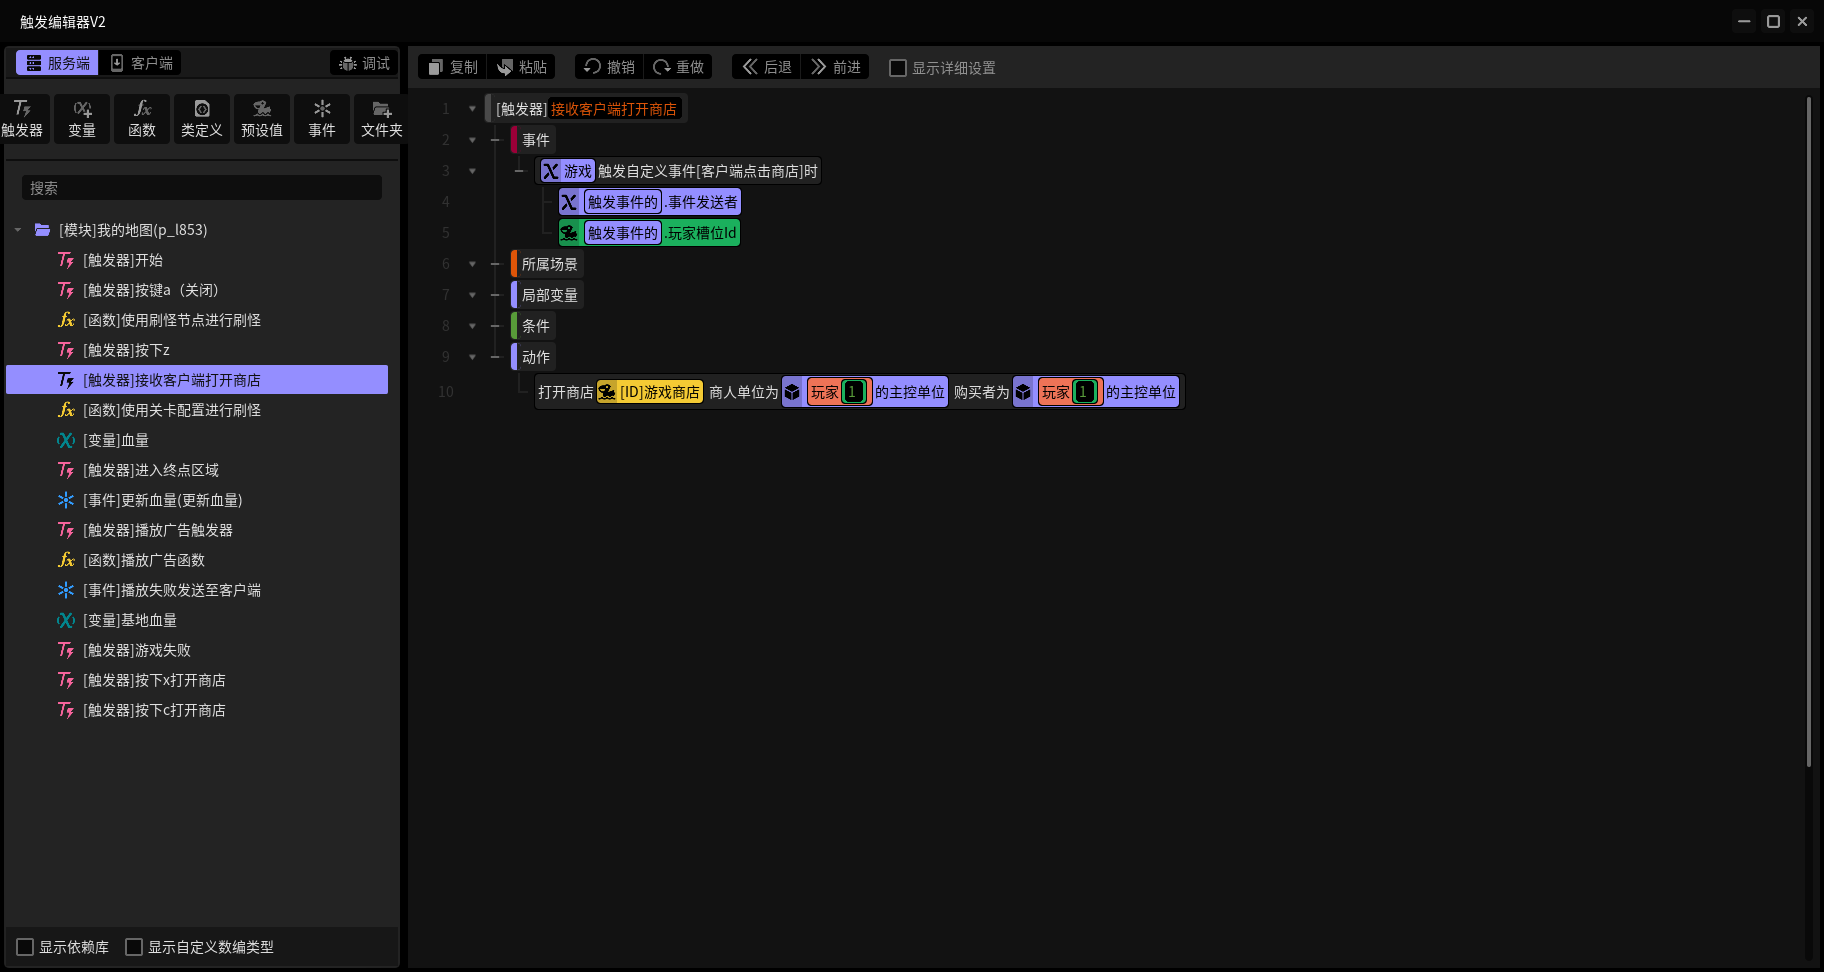Expand the 局部变量 section arrow
1824x972 pixels.
472,295
